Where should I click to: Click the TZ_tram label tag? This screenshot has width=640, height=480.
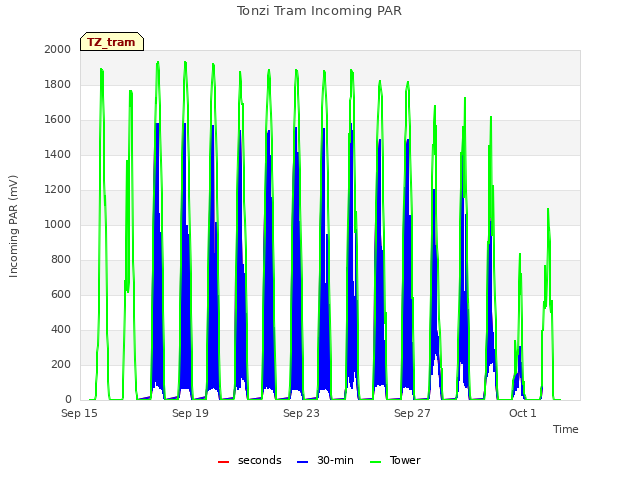point(112,42)
